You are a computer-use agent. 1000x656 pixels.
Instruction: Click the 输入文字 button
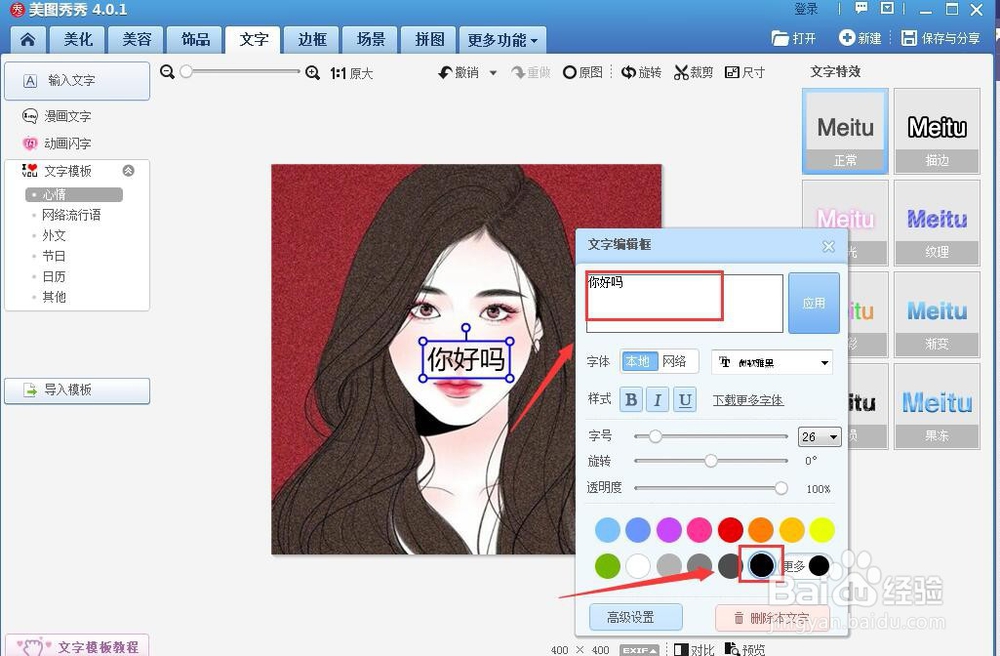77,81
